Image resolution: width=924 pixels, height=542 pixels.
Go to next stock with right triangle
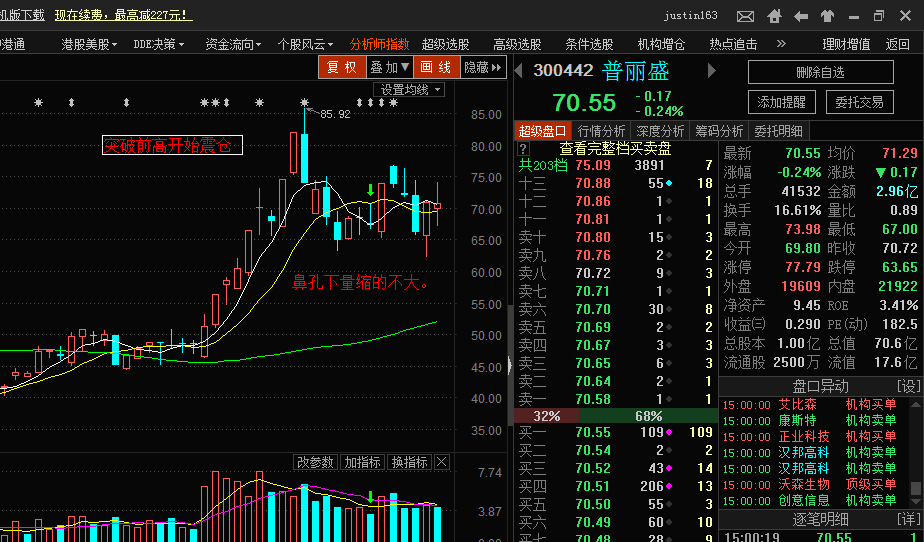point(712,71)
